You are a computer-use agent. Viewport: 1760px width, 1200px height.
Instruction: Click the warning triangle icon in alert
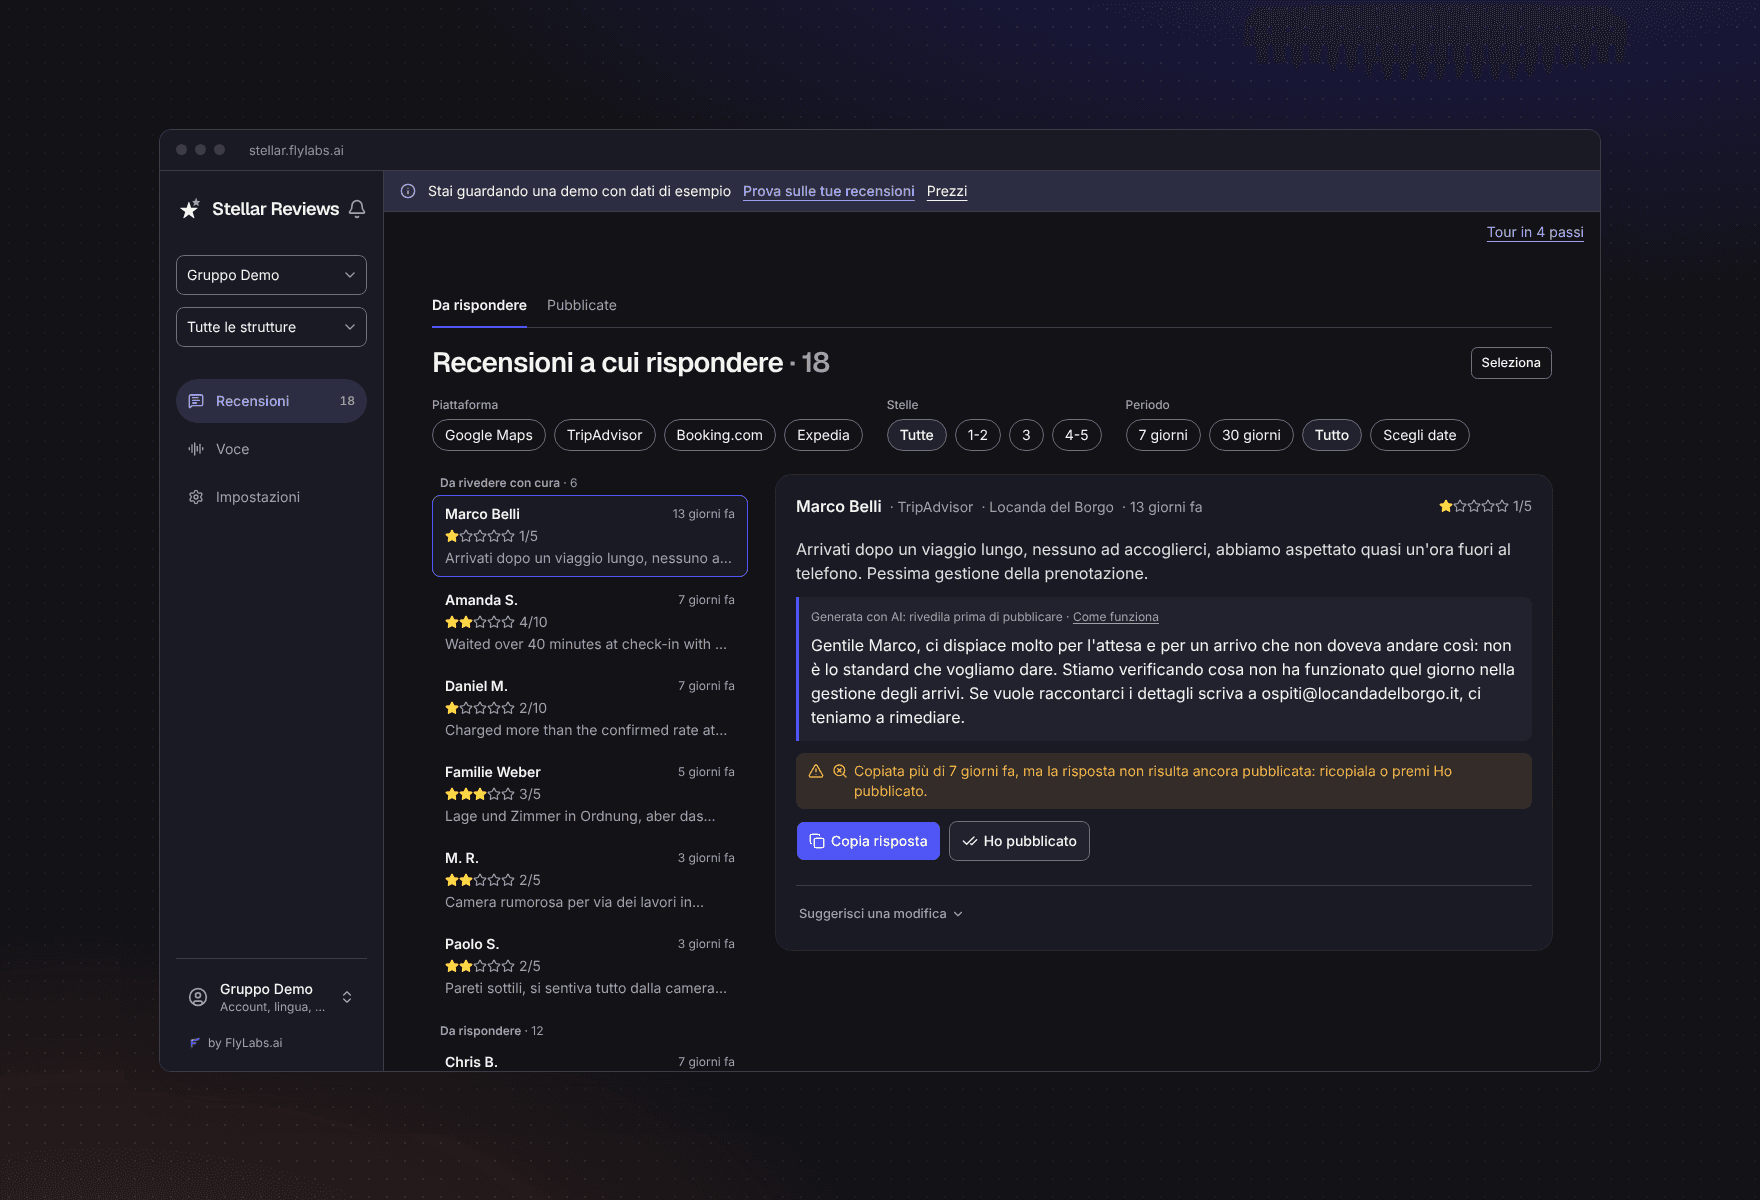(x=816, y=771)
